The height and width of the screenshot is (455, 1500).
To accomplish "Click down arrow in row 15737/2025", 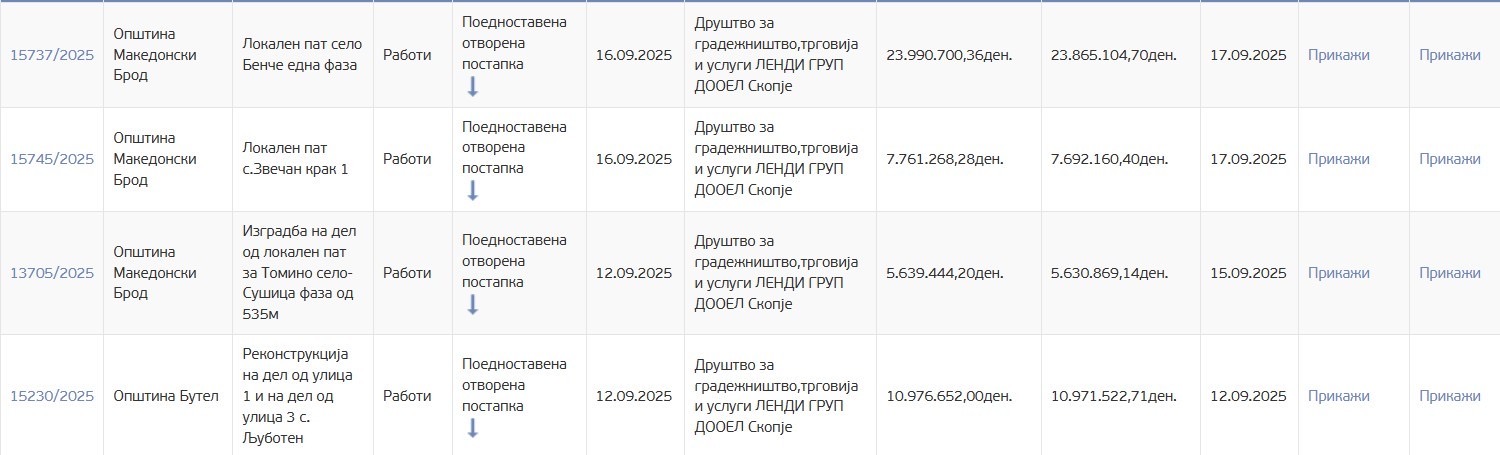I will (x=473, y=87).
